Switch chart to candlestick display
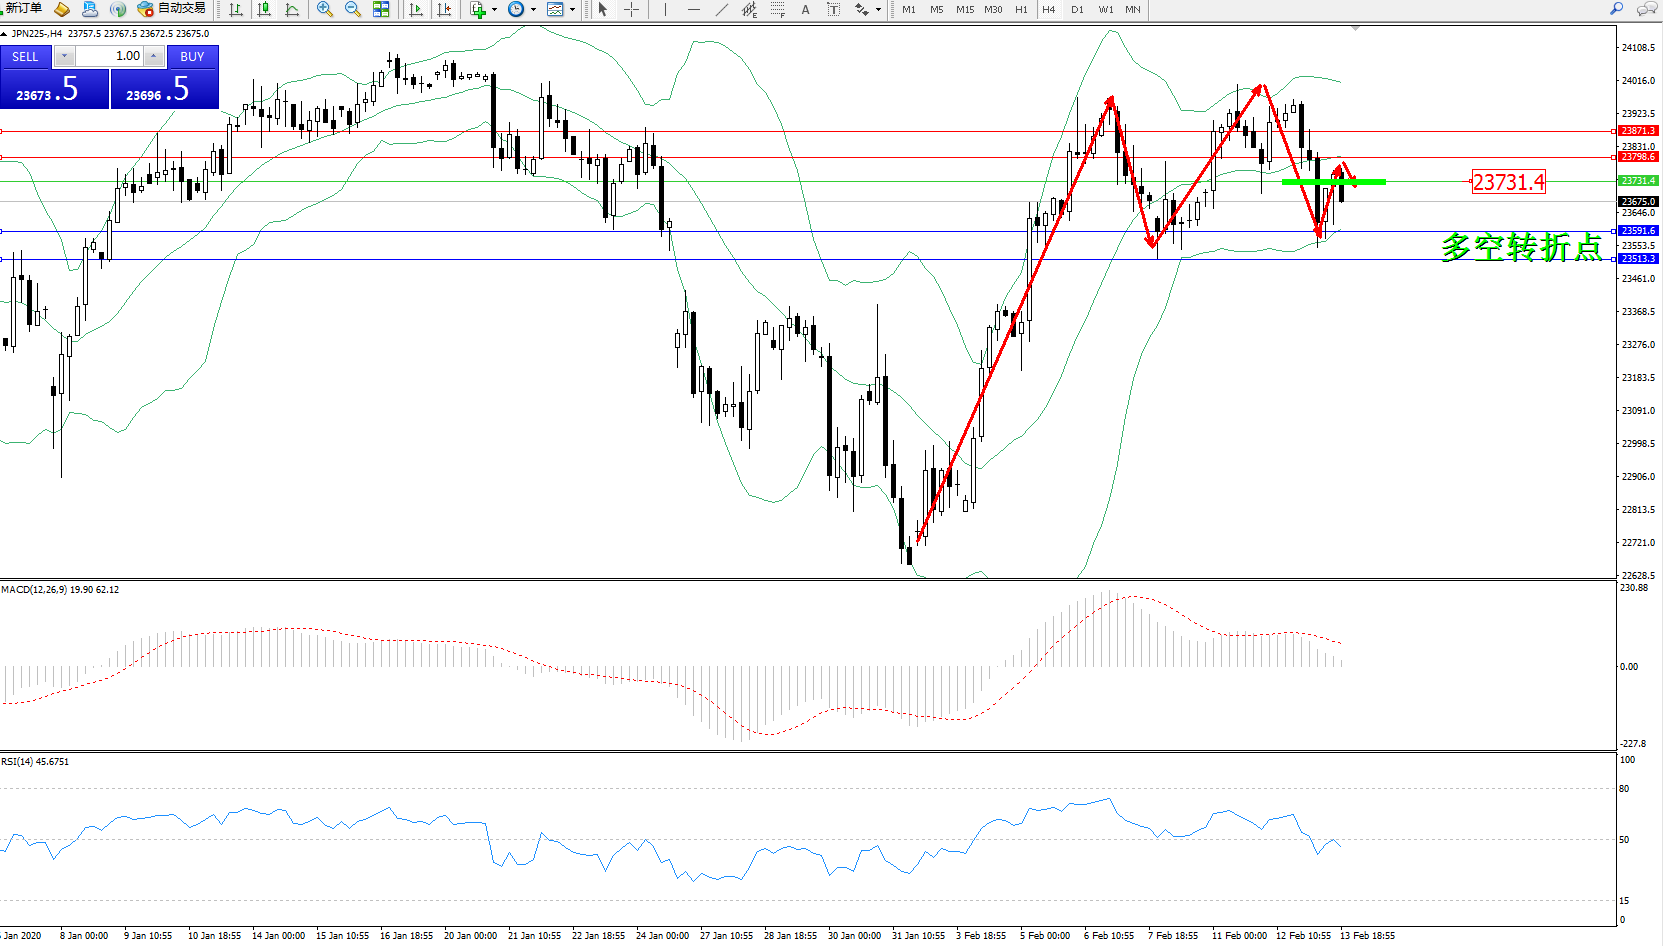 point(264,9)
